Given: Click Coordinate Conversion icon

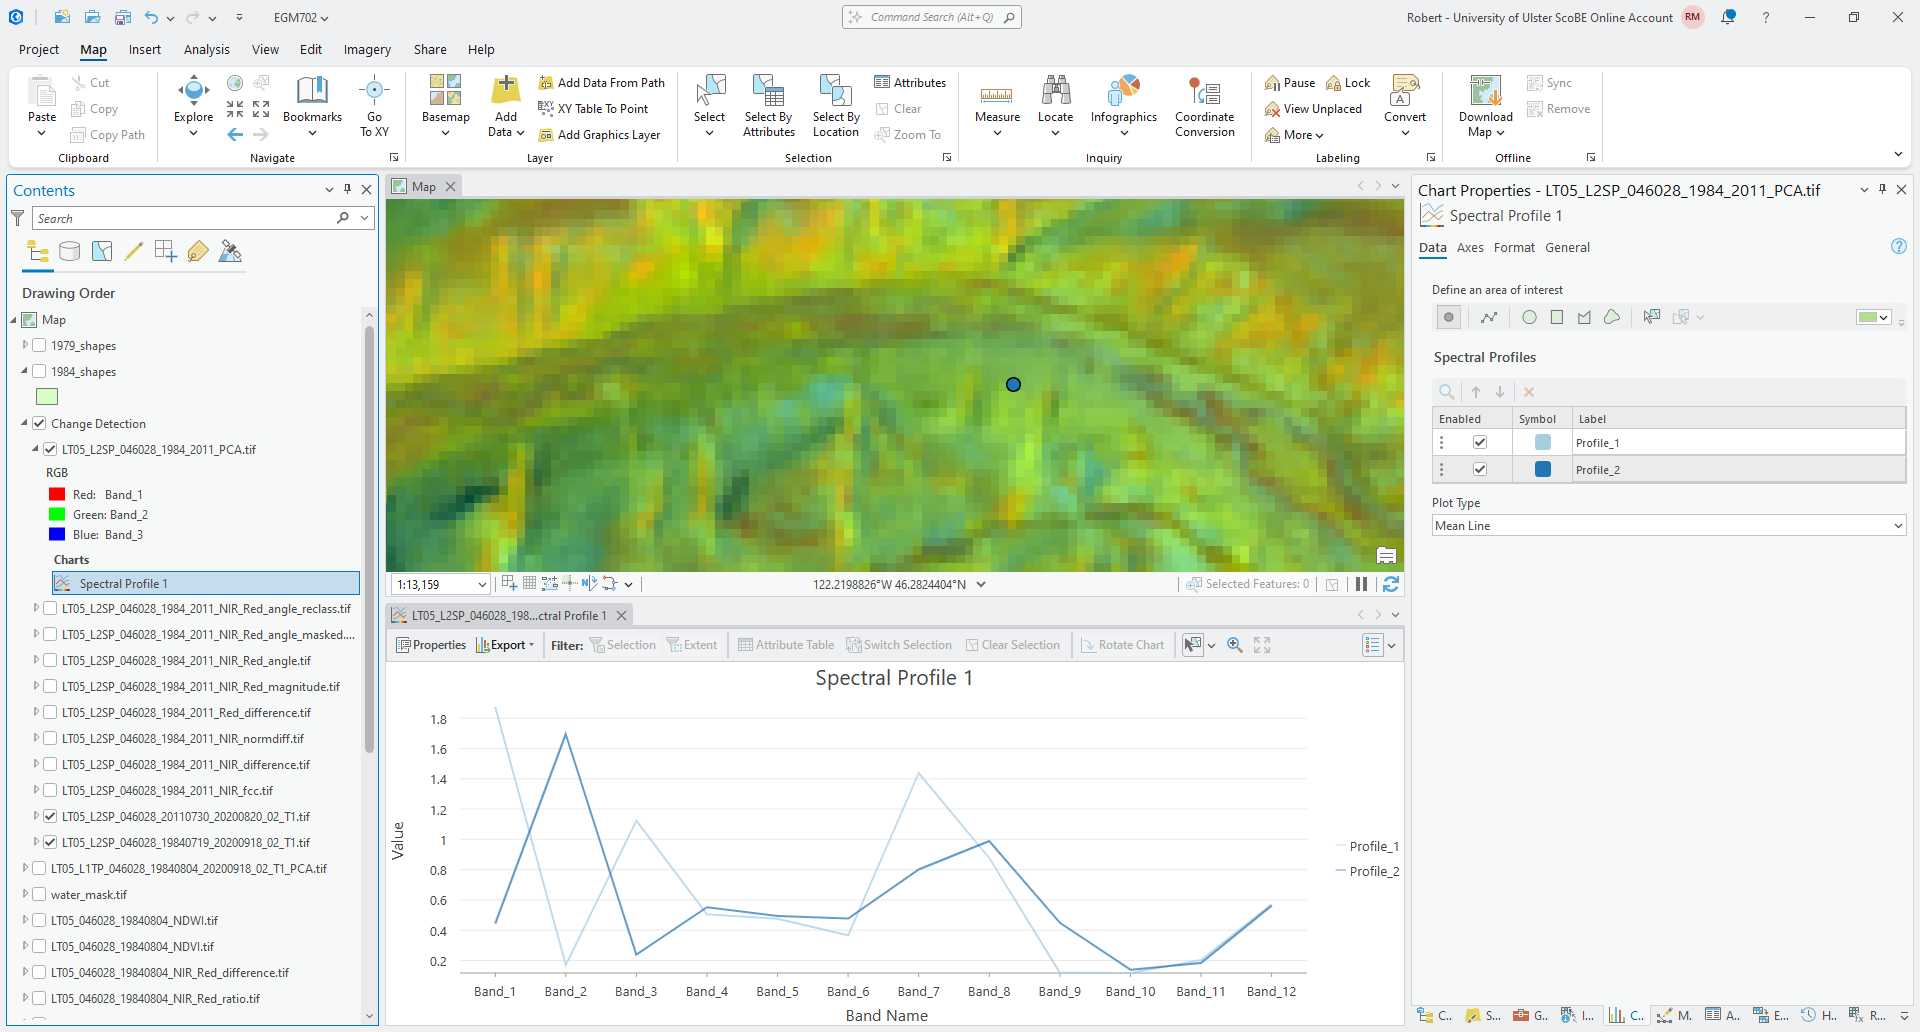Looking at the screenshot, I should (1204, 104).
